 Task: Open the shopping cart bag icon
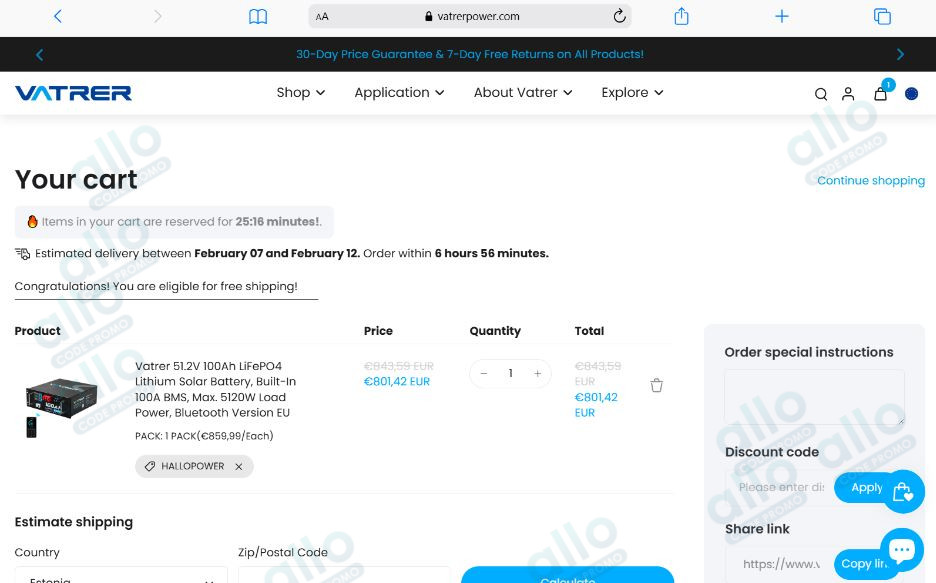coord(880,93)
